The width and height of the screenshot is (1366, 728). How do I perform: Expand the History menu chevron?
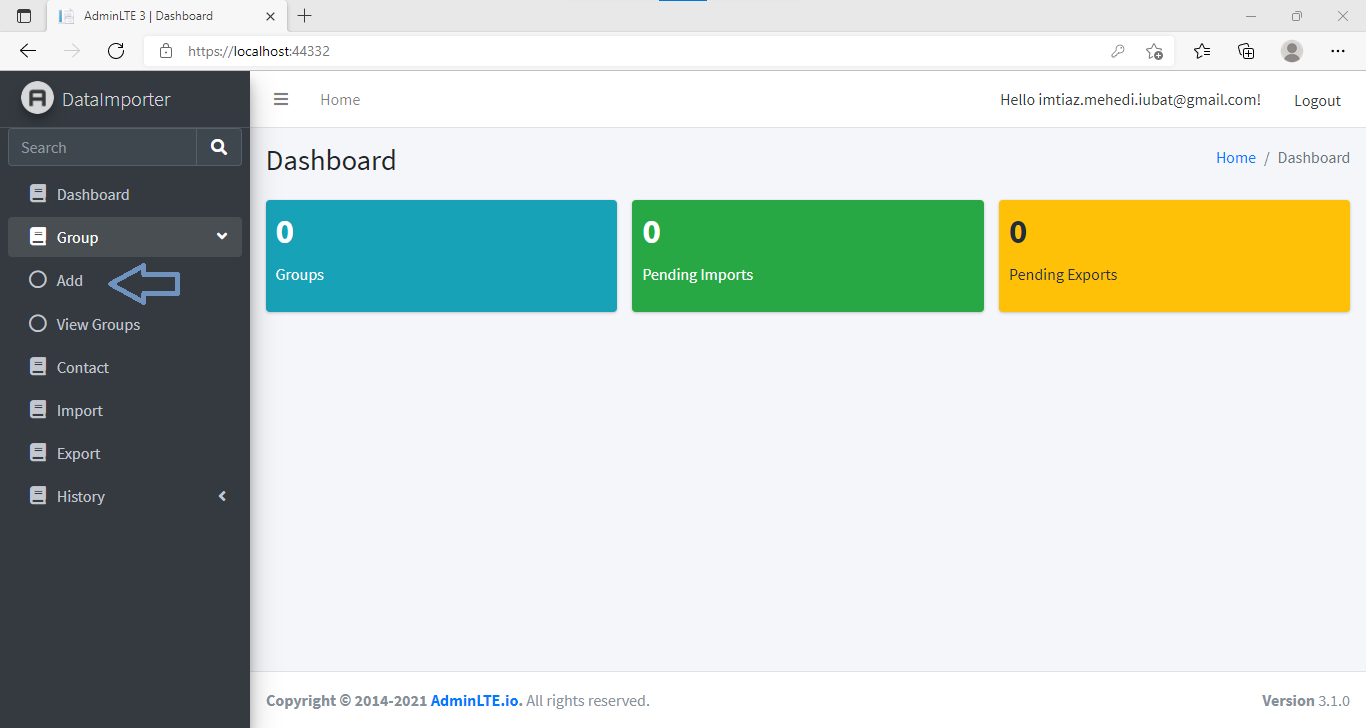[x=221, y=495]
